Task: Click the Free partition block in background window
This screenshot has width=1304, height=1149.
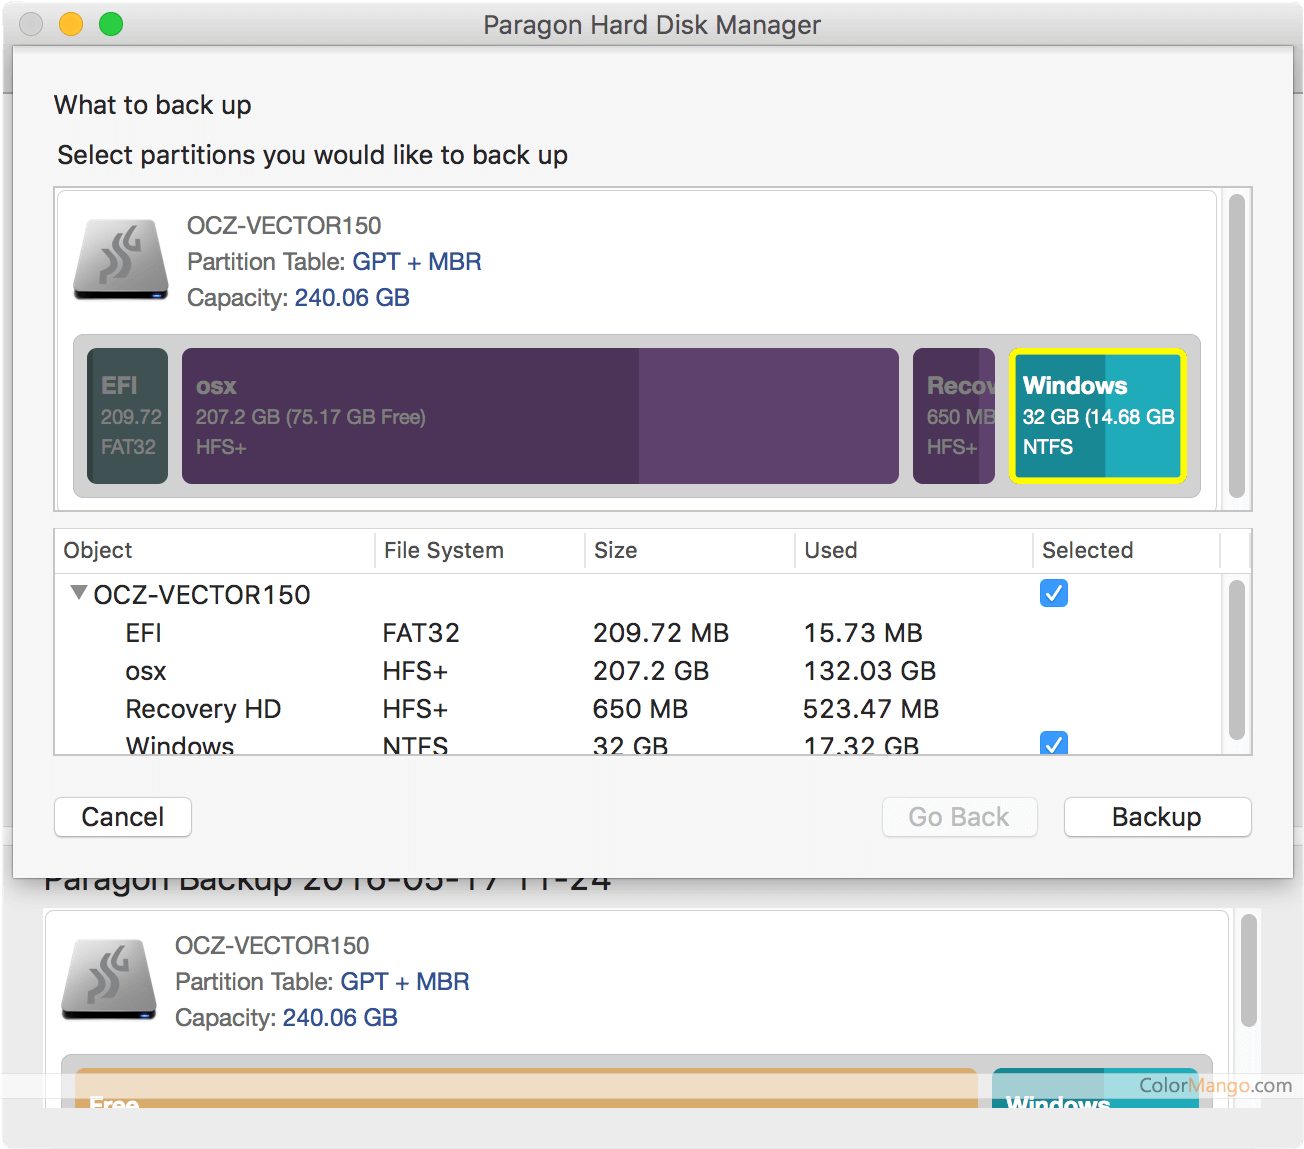Action: 526,1088
